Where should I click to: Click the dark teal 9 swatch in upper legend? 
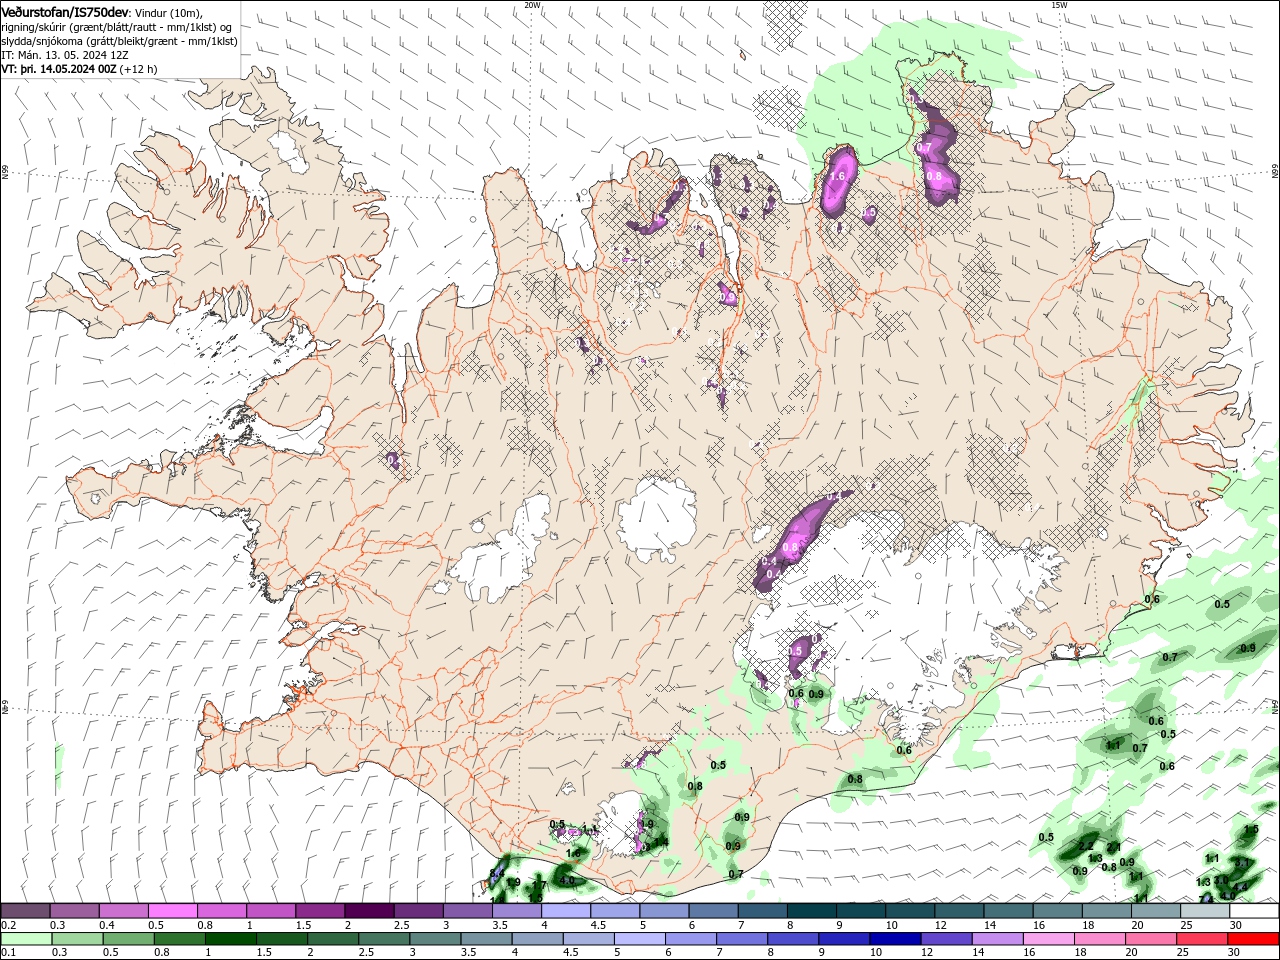click(861, 911)
